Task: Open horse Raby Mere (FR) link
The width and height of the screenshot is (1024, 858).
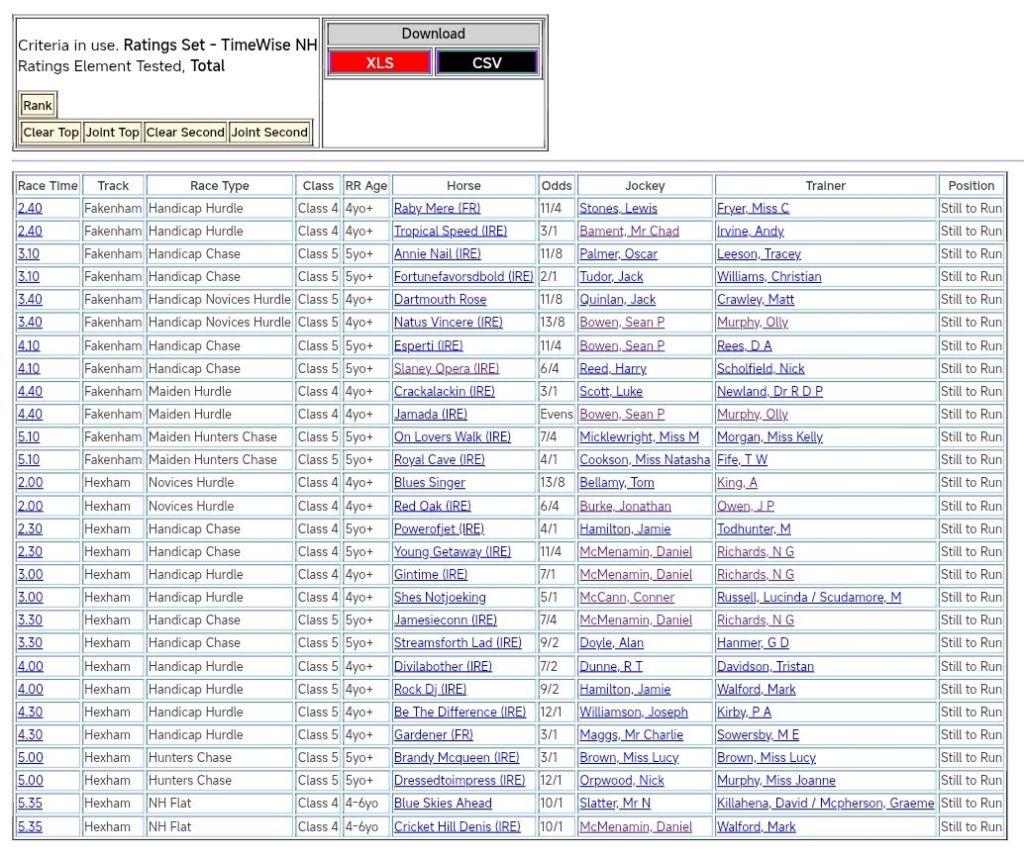Action: pyautogui.click(x=437, y=208)
